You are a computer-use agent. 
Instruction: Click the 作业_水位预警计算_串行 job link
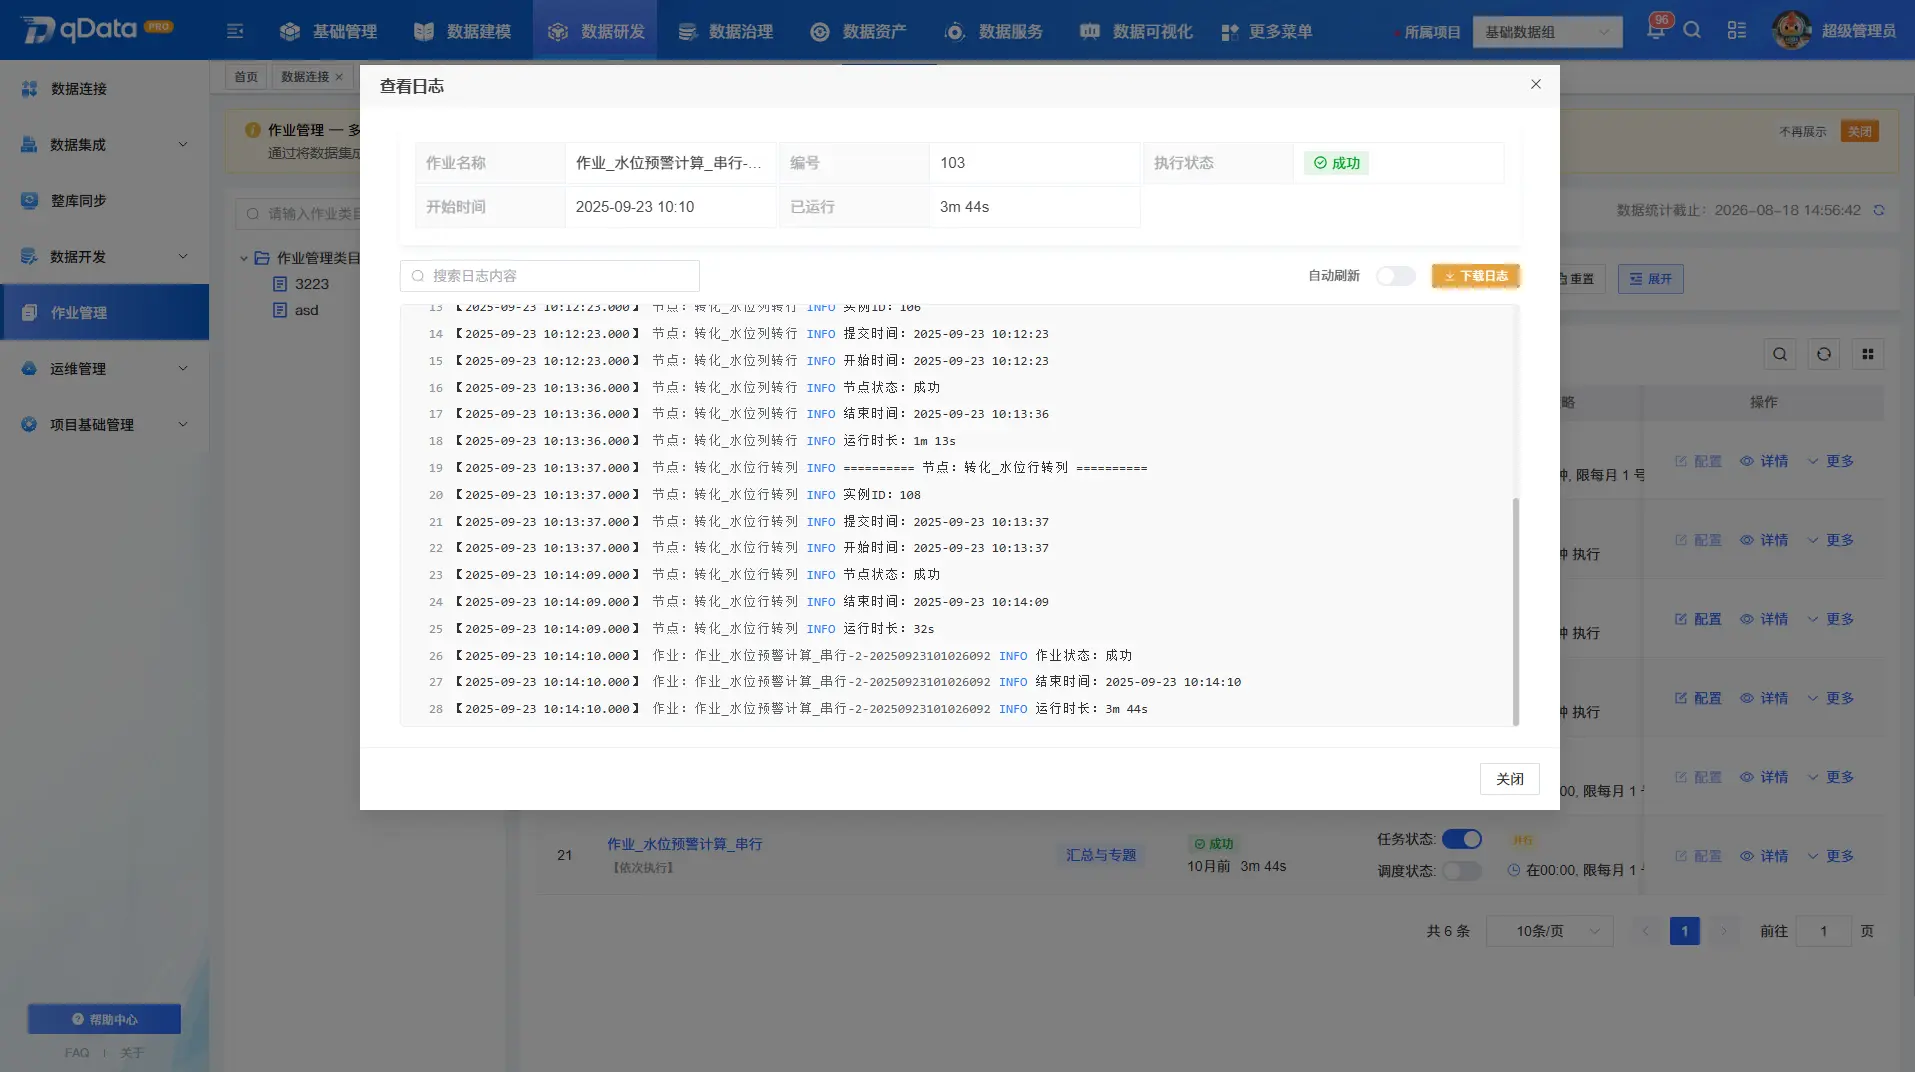(x=685, y=844)
